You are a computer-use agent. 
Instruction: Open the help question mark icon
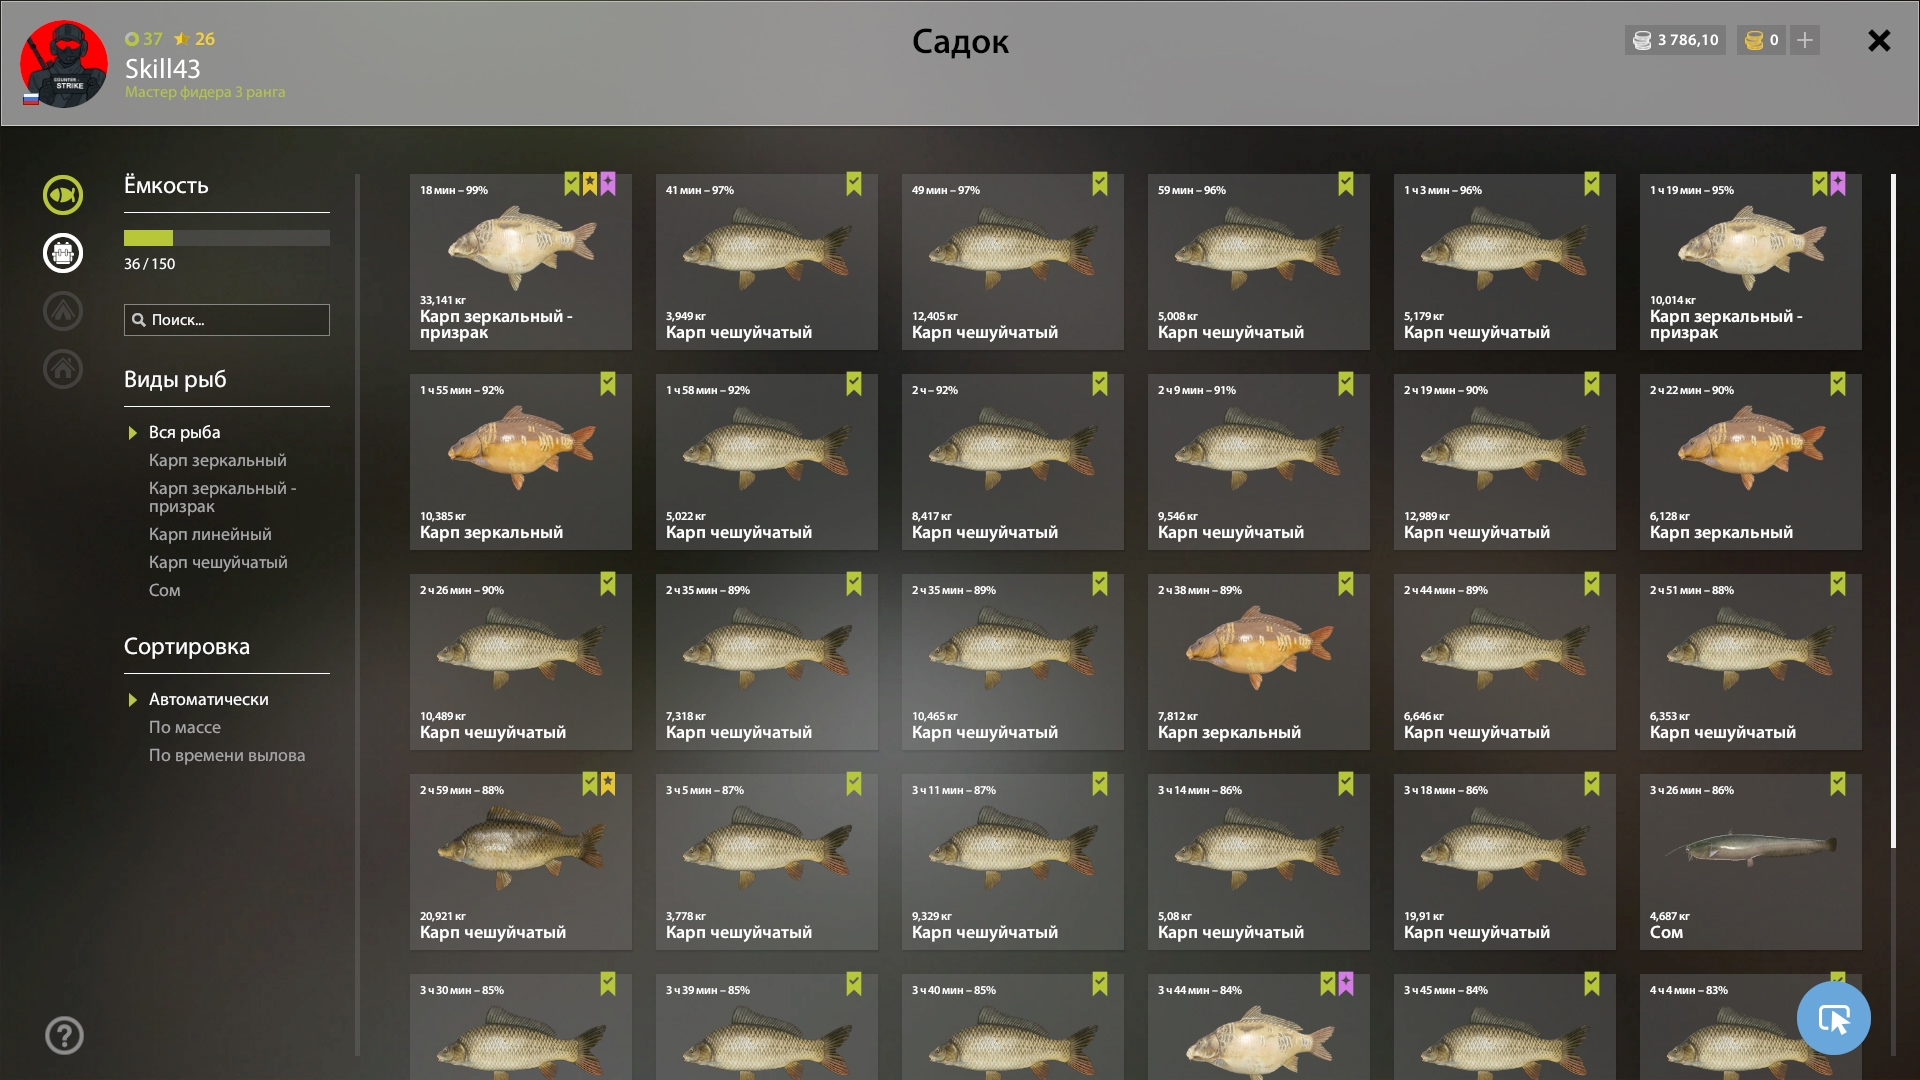click(x=64, y=1035)
